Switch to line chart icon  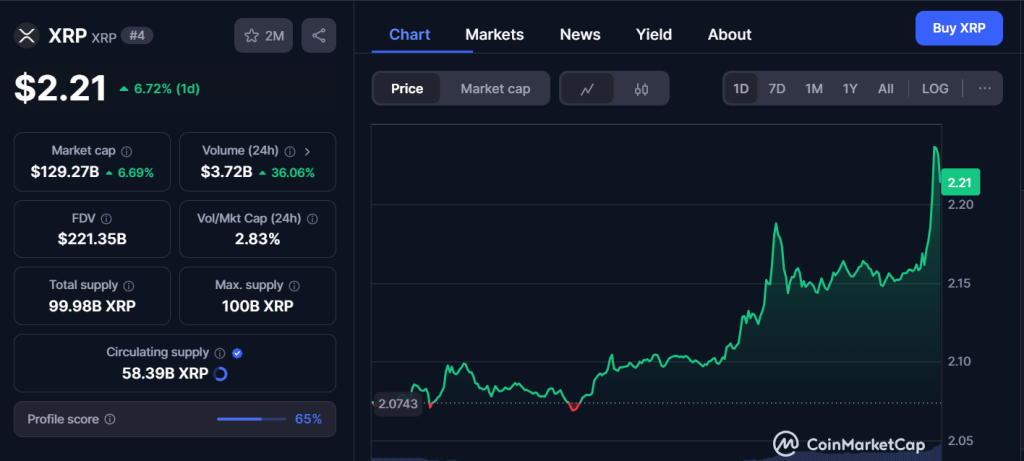(587, 89)
